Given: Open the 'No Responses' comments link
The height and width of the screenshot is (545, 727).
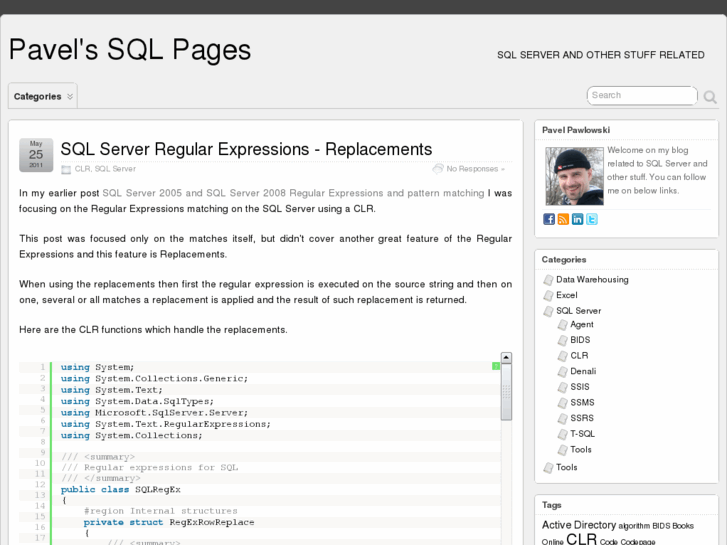Looking at the screenshot, I should pyautogui.click(x=472, y=169).
